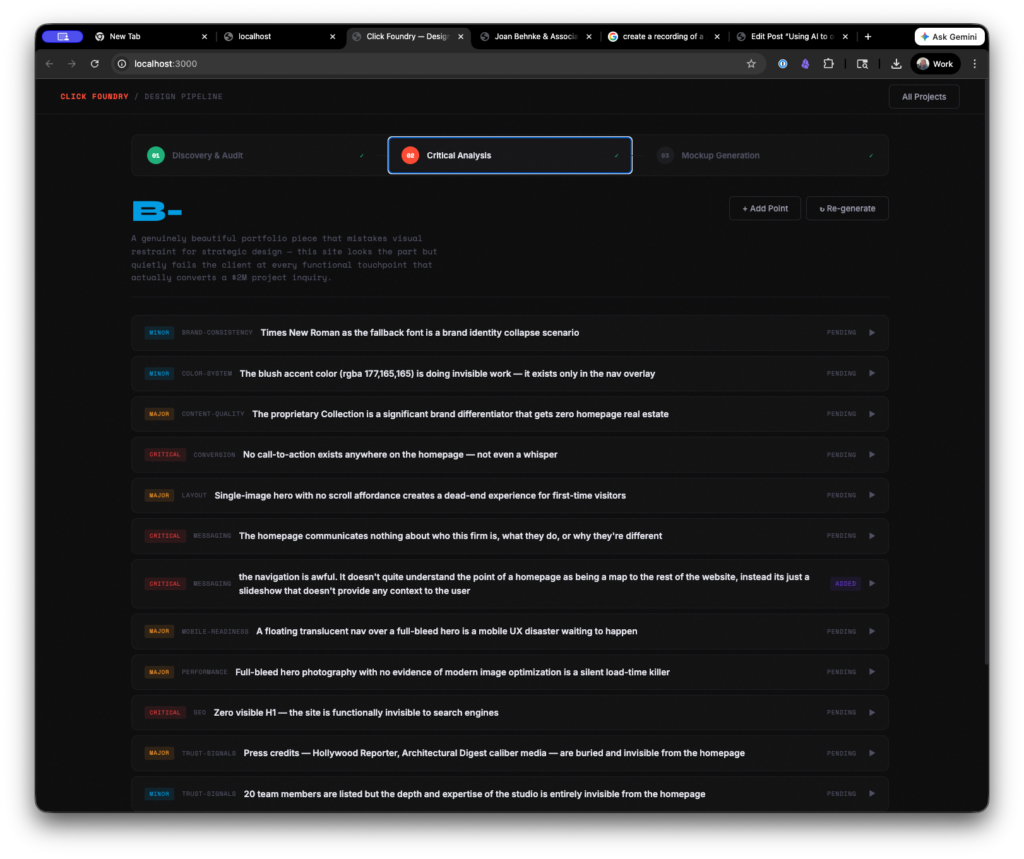Go to the Mockup Generation step
This screenshot has width=1024, height=859.
(x=762, y=156)
